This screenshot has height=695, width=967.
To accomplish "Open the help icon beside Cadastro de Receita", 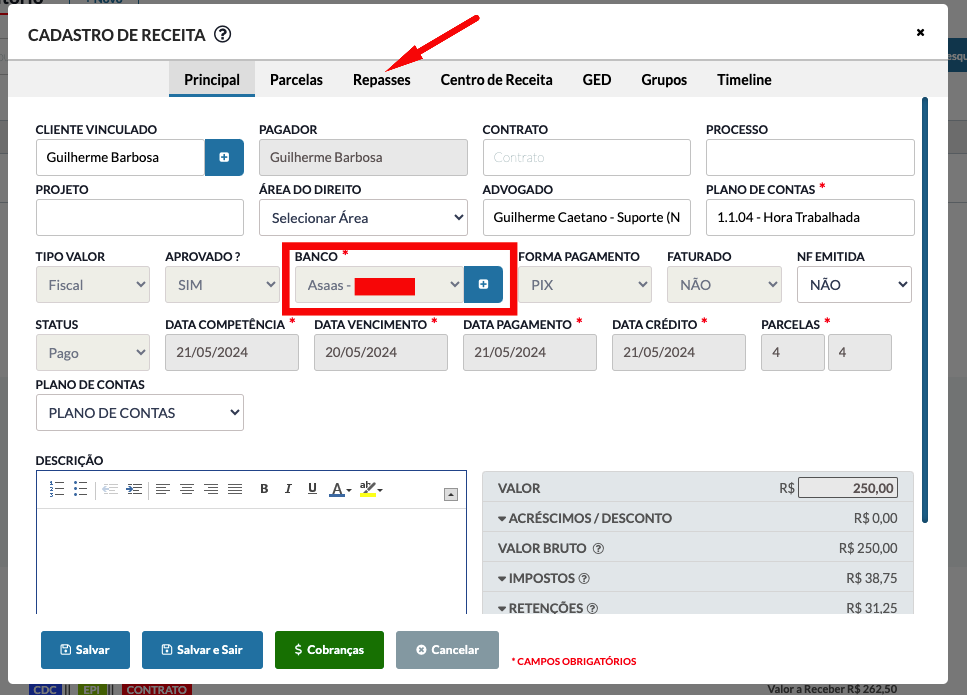I will (x=223, y=35).
